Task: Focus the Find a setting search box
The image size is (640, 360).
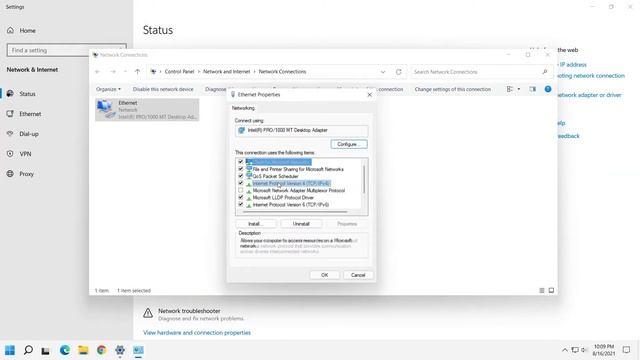Action: [67, 50]
